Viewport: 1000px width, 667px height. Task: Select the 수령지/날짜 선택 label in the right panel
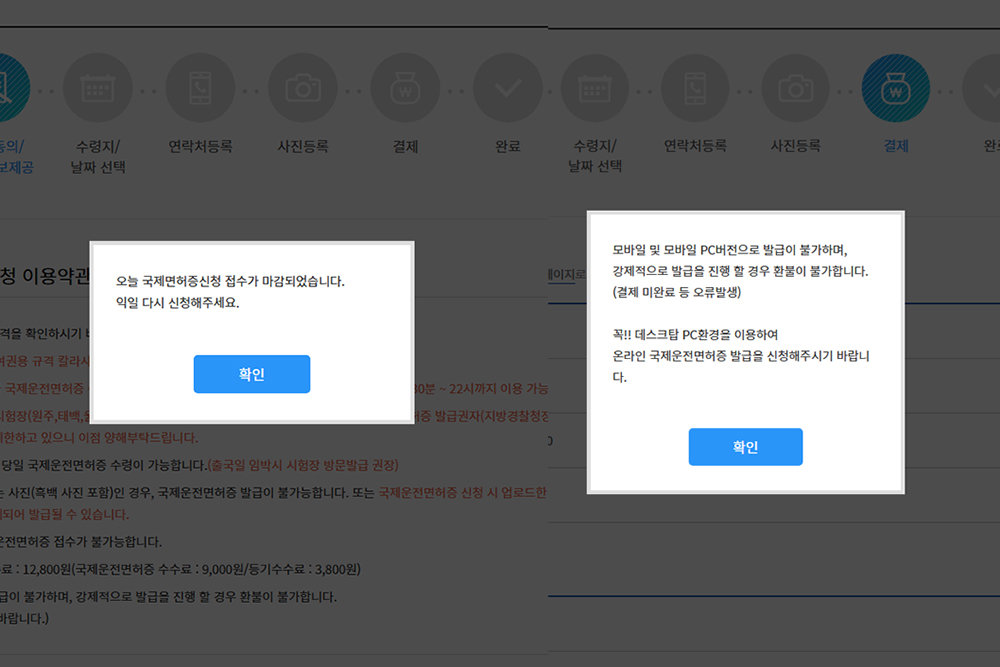594,156
